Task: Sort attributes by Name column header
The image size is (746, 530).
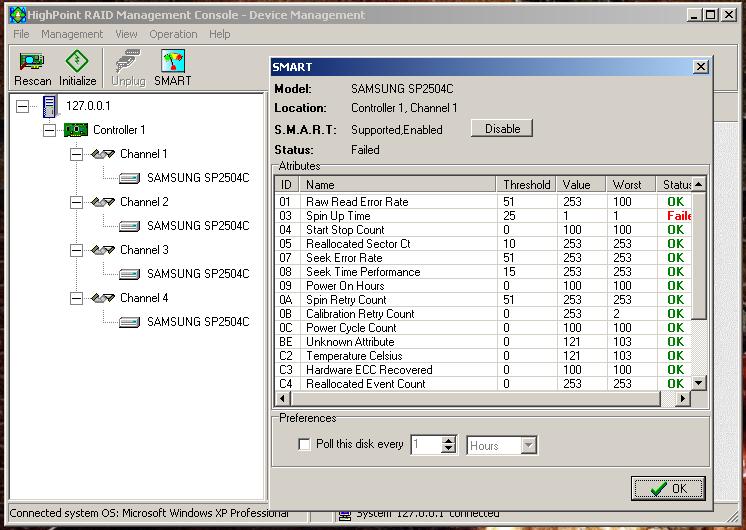Action: pos(398,185)
